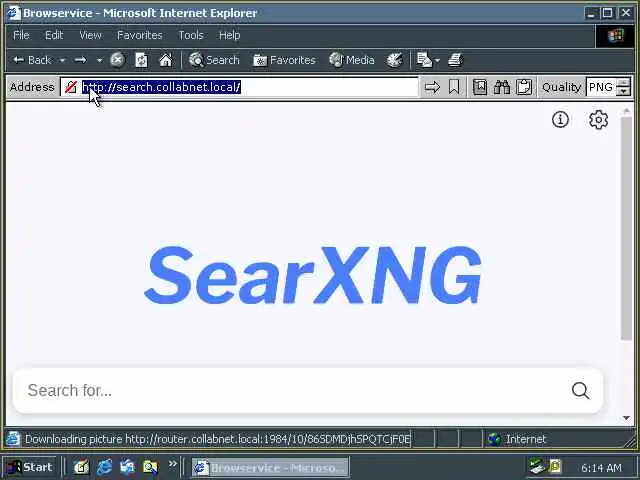
Task: Go forward with the Forward arrow
Action: pyautogui.click(x=81, y=60)
